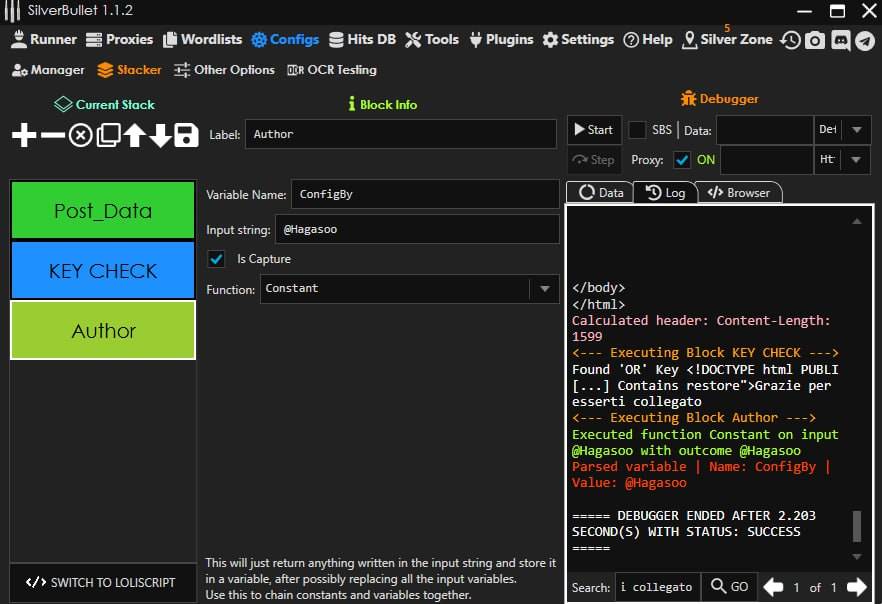Remove the selected block with the minus icon
This screenshot has width=882, height=604.
pyautogui.click(x=52, y=136)
